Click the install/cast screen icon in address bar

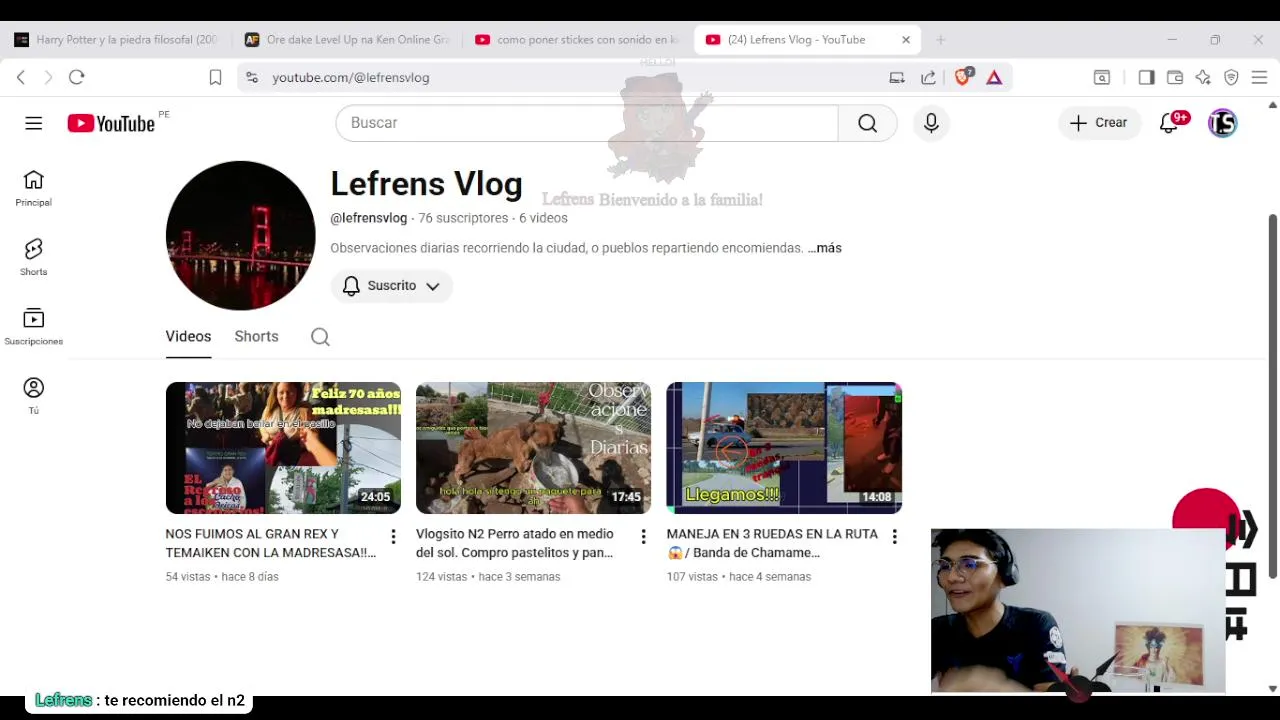click(897, 77)
